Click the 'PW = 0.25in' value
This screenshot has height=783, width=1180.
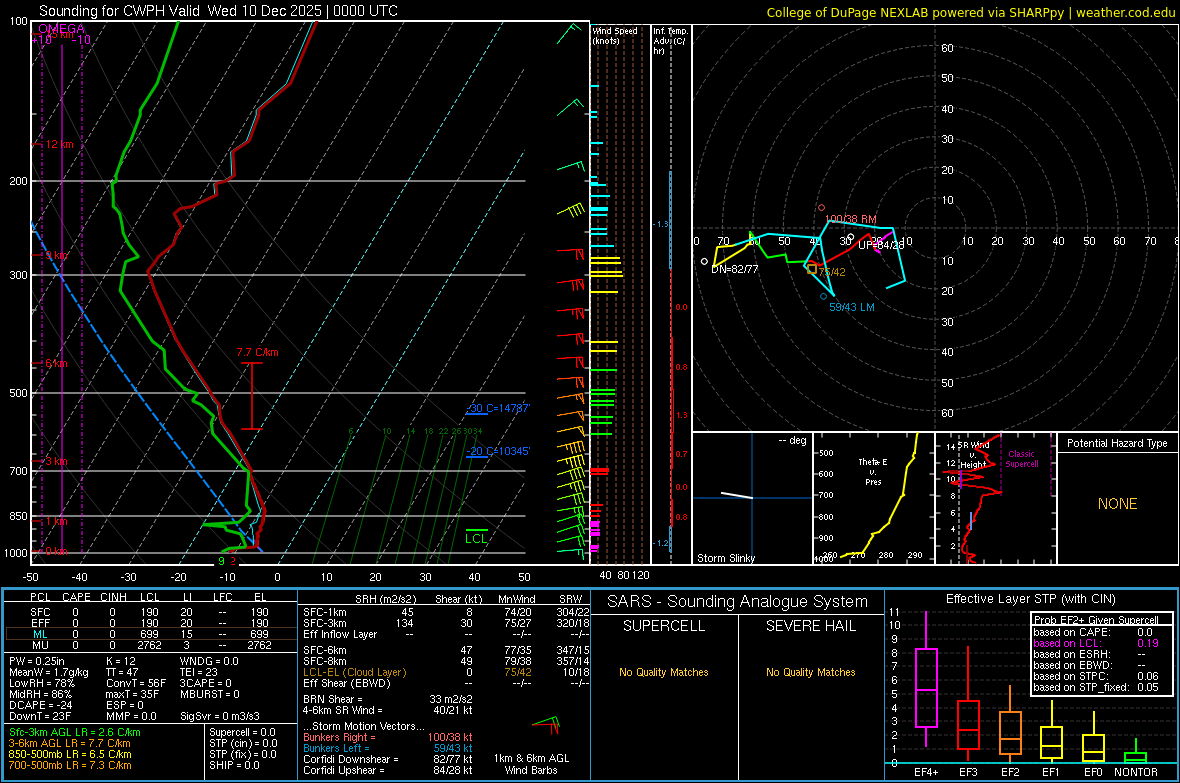click(x=37, y=661)
